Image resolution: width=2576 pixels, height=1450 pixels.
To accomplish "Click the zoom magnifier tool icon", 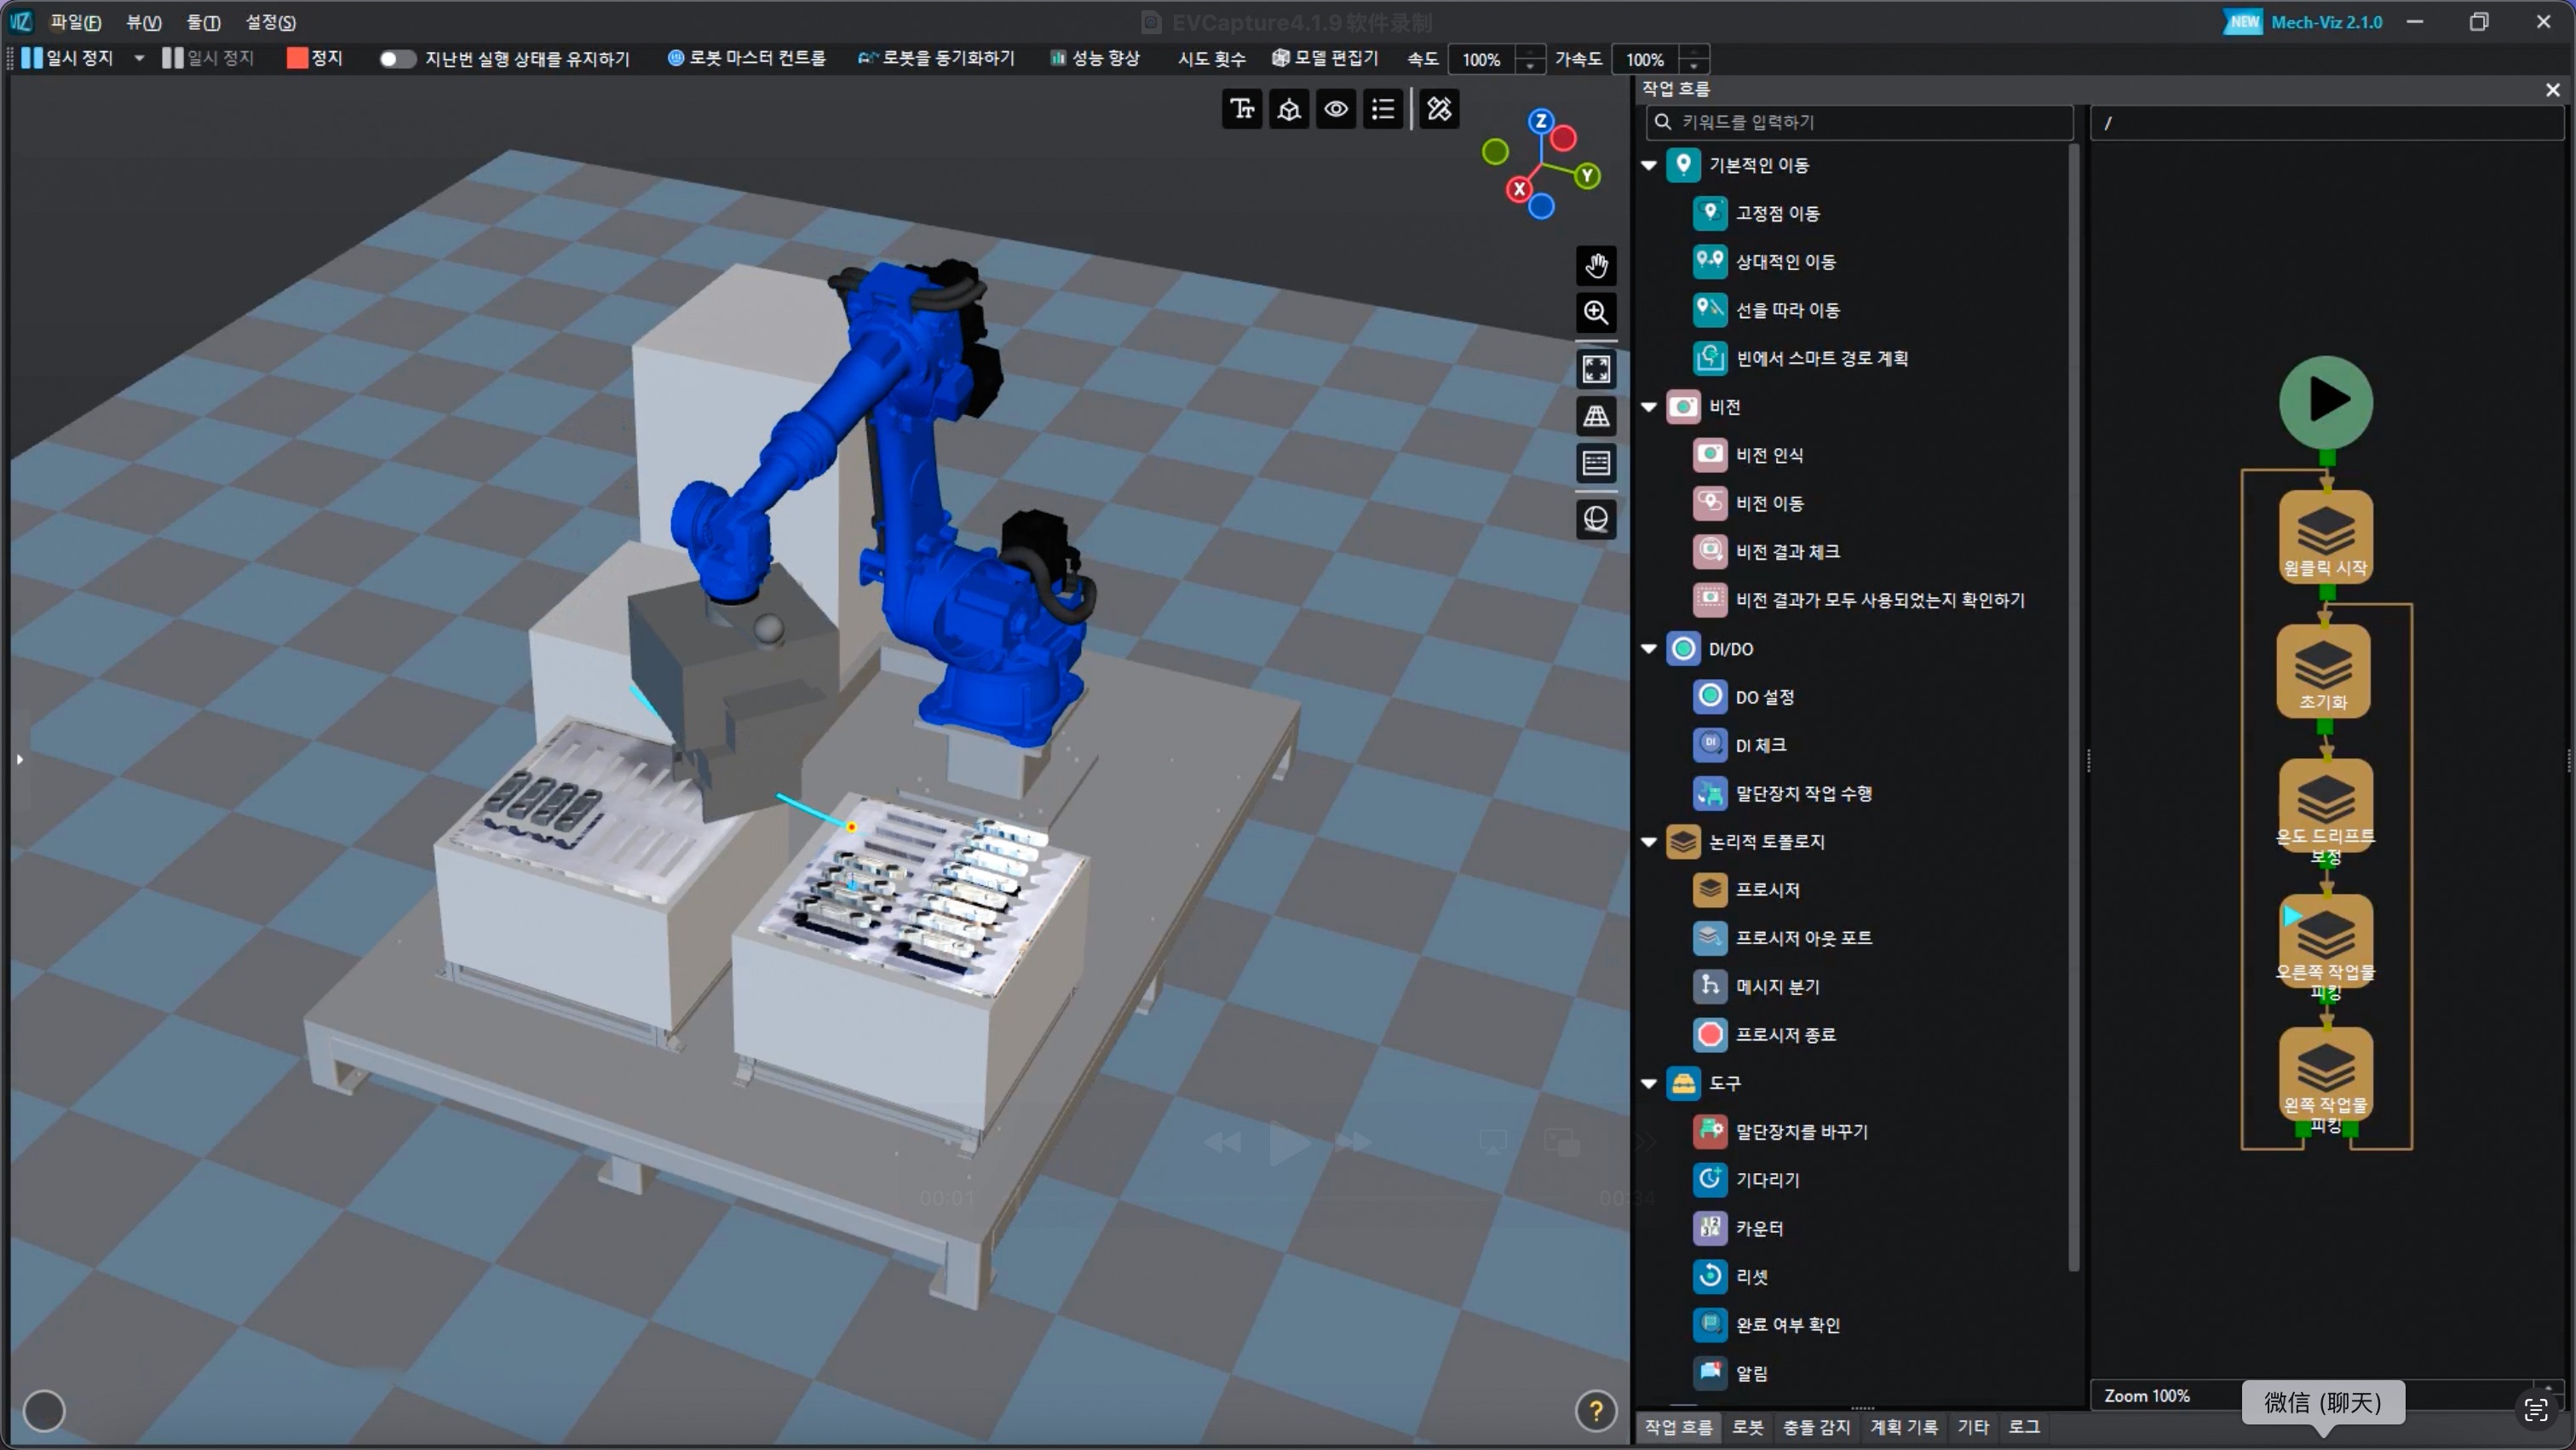I will pos(1596,313).
